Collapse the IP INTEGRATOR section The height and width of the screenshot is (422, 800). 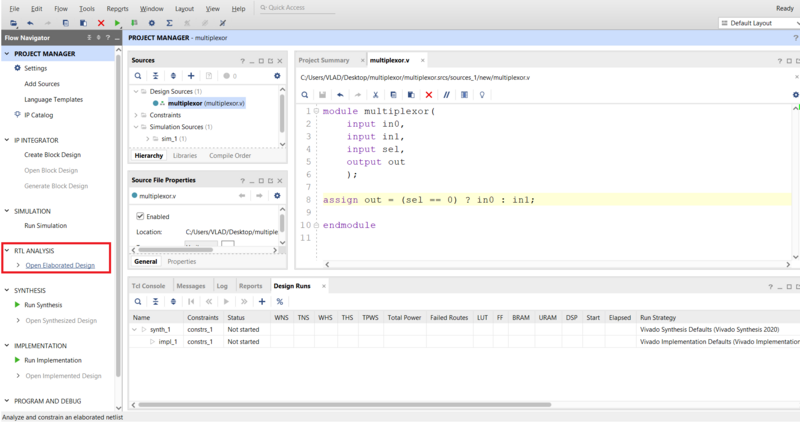(x=7, y=140)
